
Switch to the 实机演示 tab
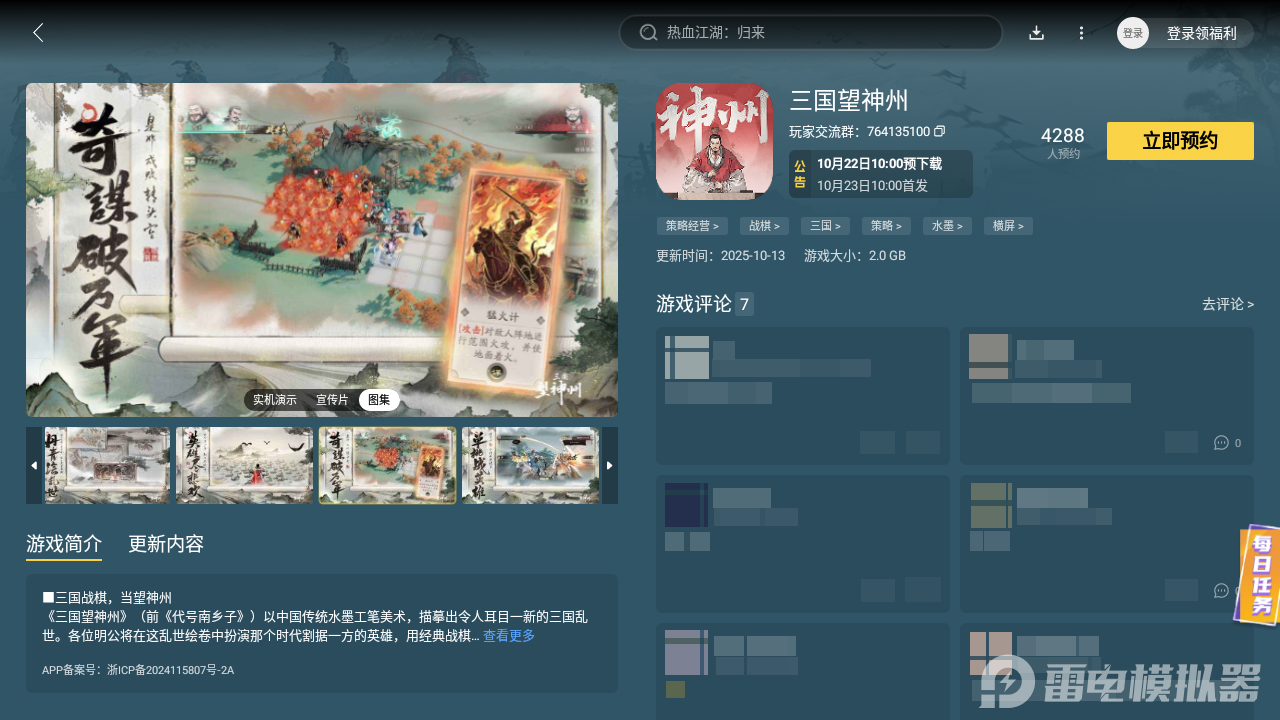coord(274,399)
